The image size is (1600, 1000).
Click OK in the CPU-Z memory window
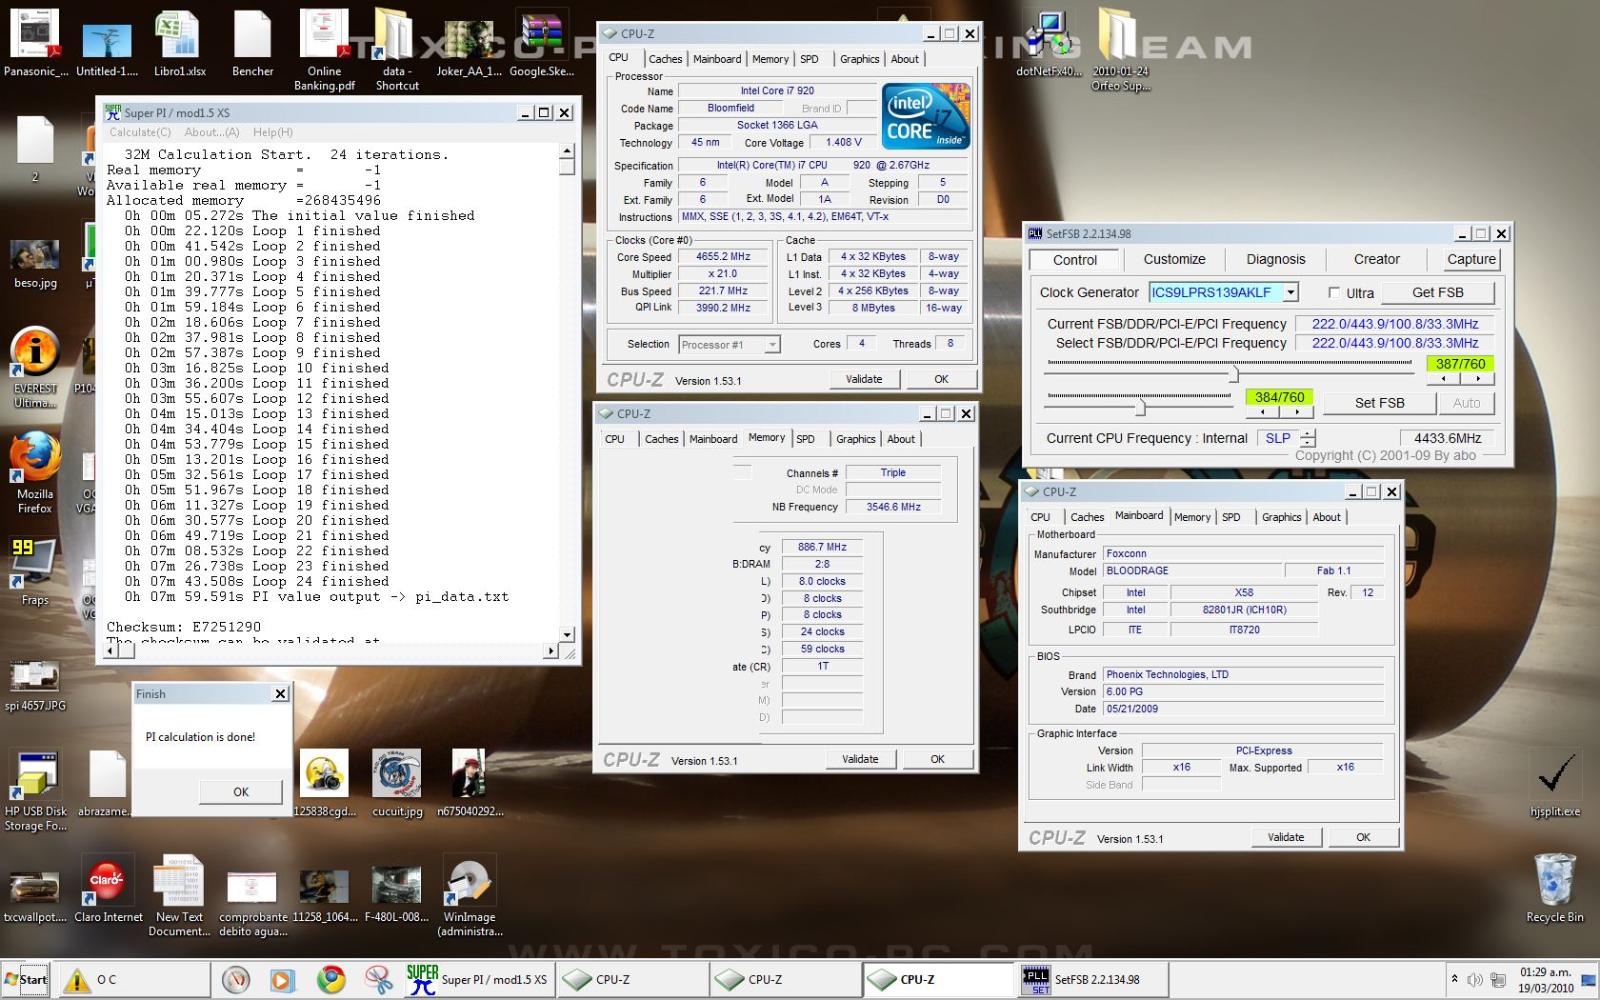click(937, 759)
